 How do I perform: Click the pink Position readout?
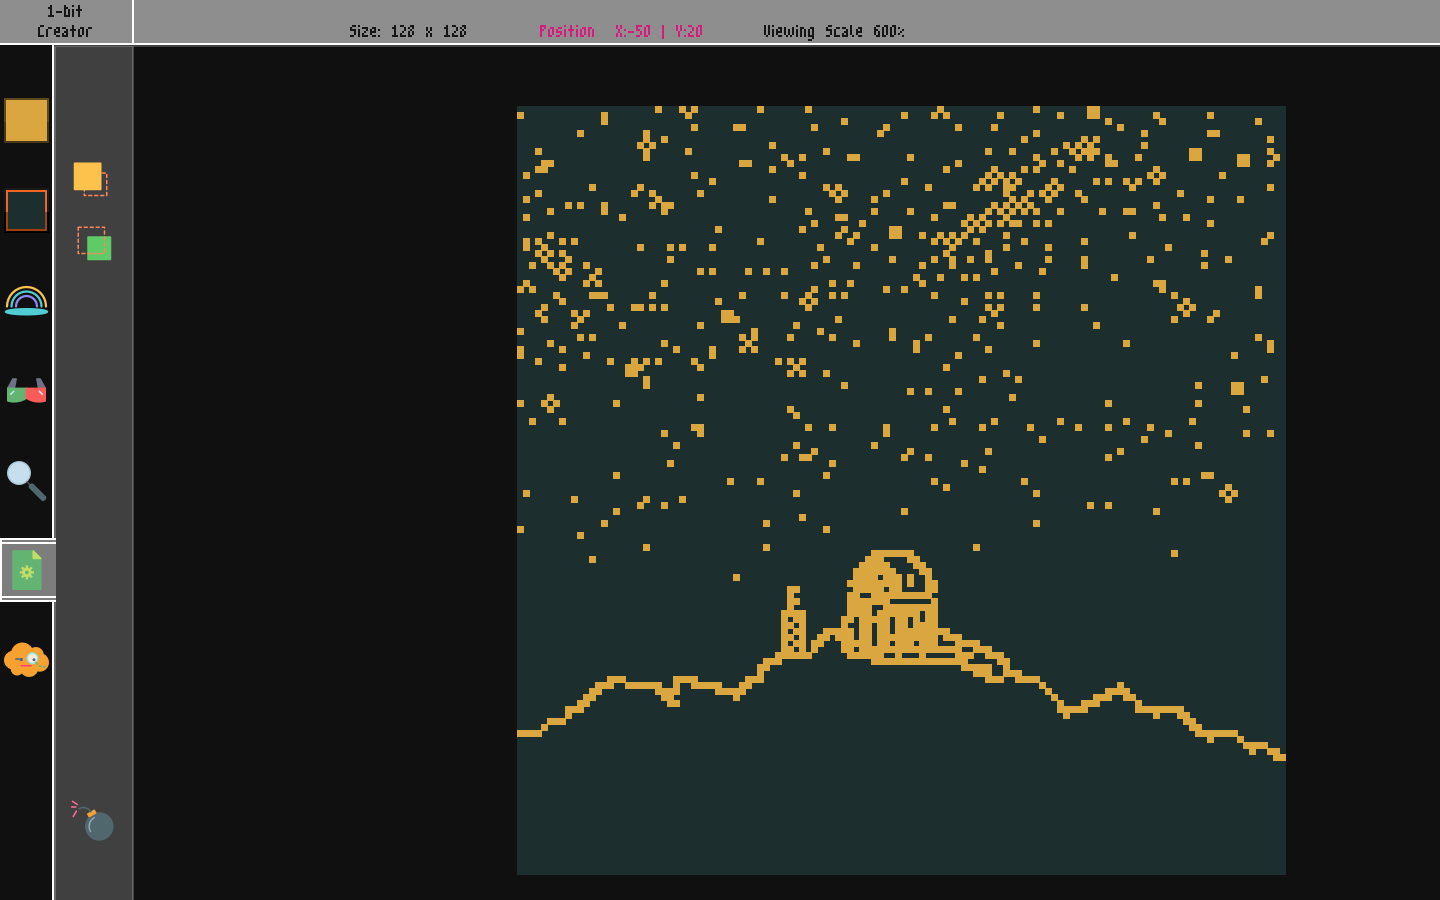(x=620, y=31)
